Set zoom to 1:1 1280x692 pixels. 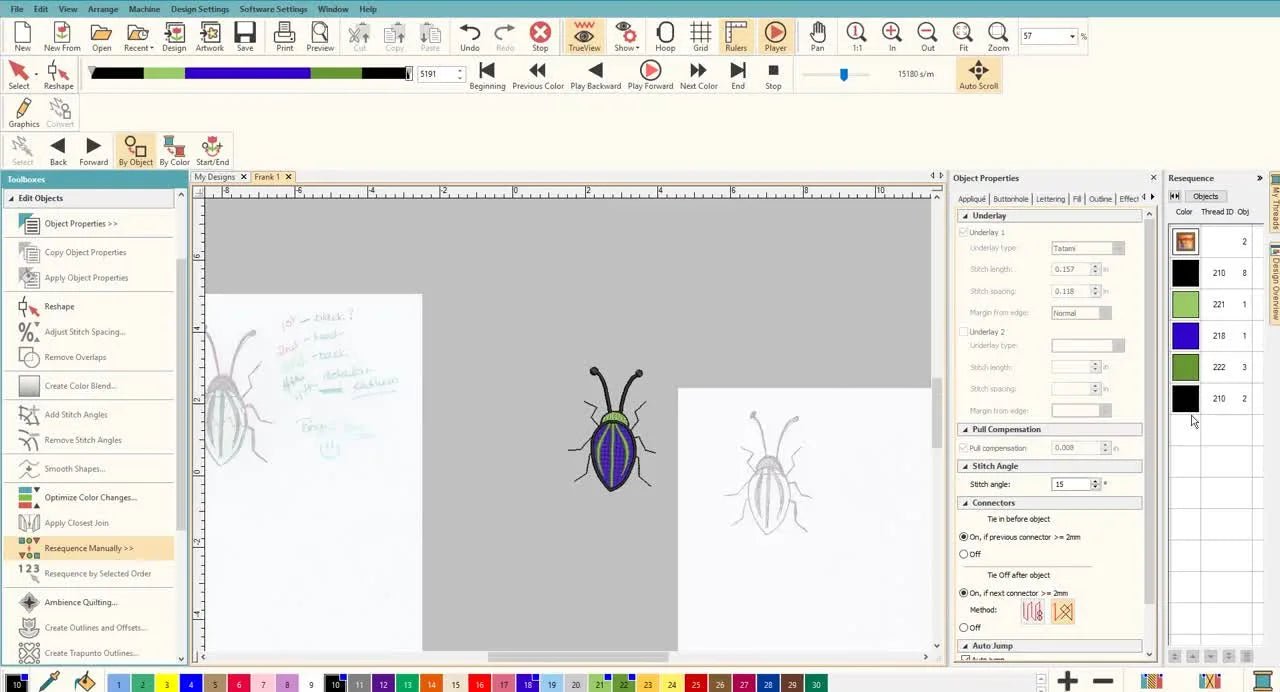(x=856, y=37)
